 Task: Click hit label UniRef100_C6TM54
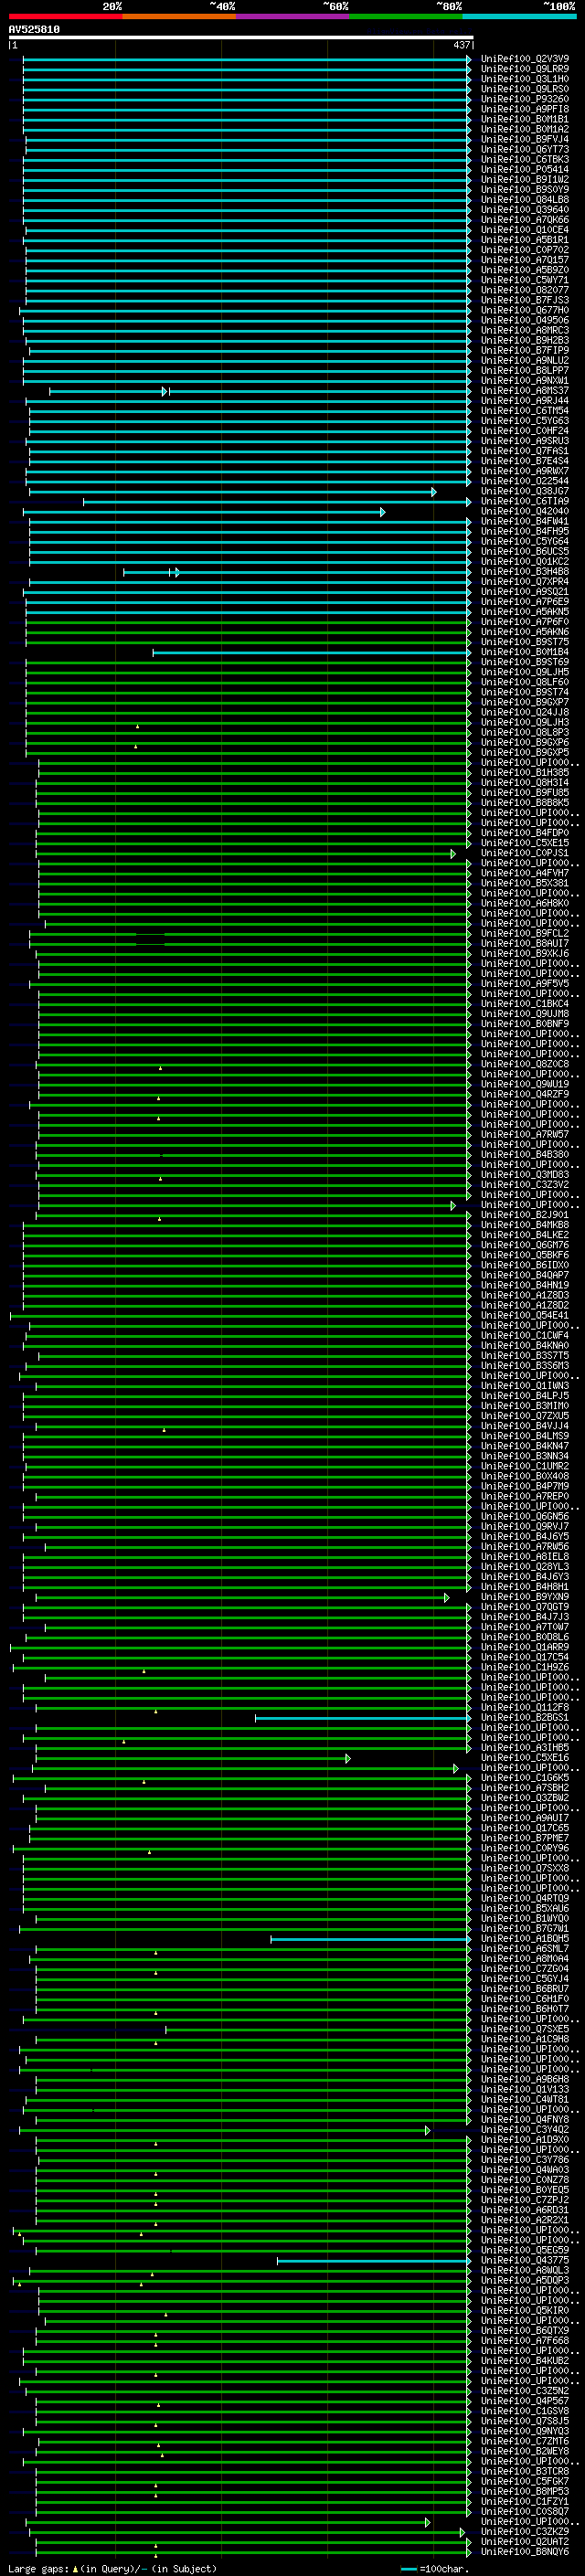(x=525, y=411)
